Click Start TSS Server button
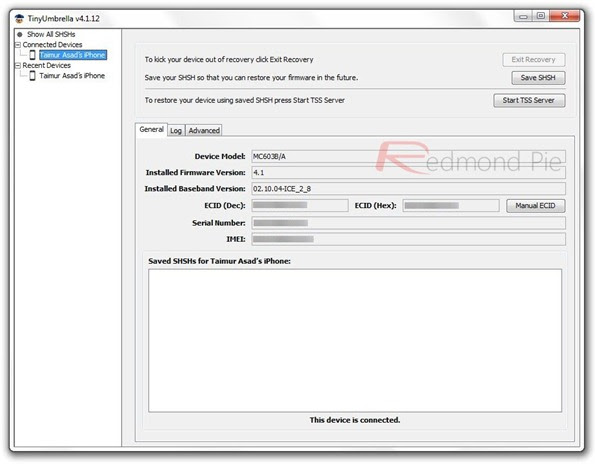Image resolution: width=595 pixels, height=464 pixels. click(x=529, y=101)
